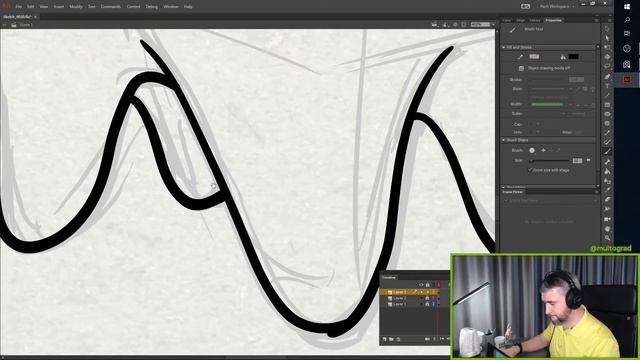Screen dimensions: 640x360
Task: Select the 3D Rotation tool
Action: pyautogui.click(x=607, y=57)
